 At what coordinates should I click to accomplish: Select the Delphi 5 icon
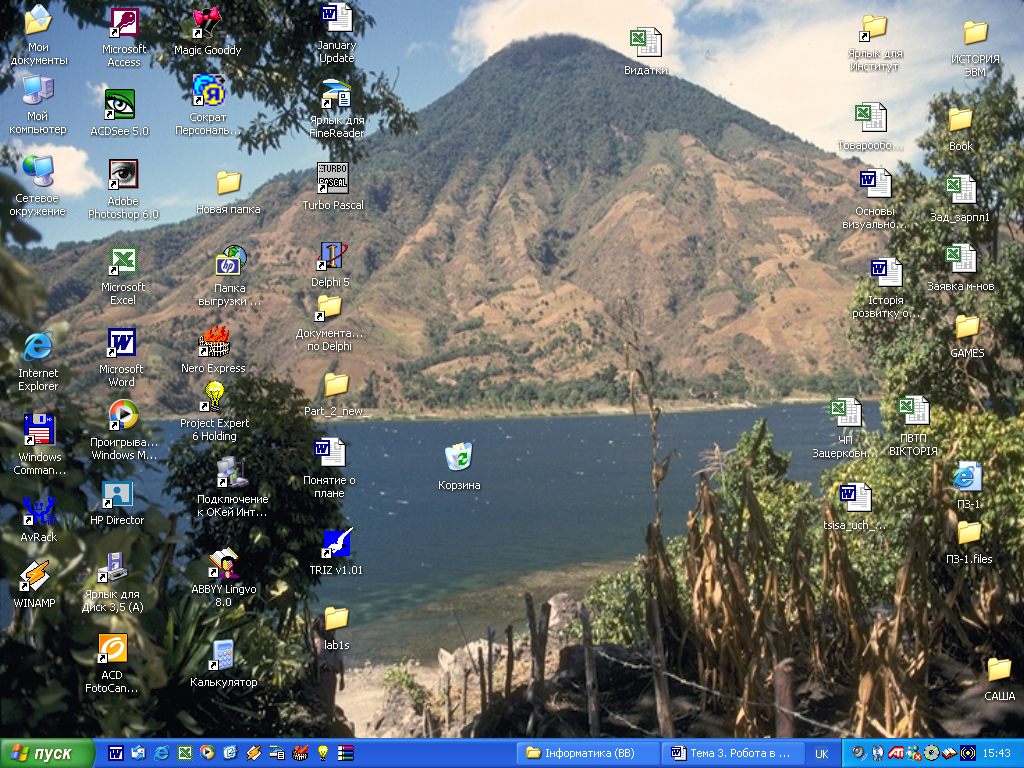pyautogui.click(x=331, y=256)
